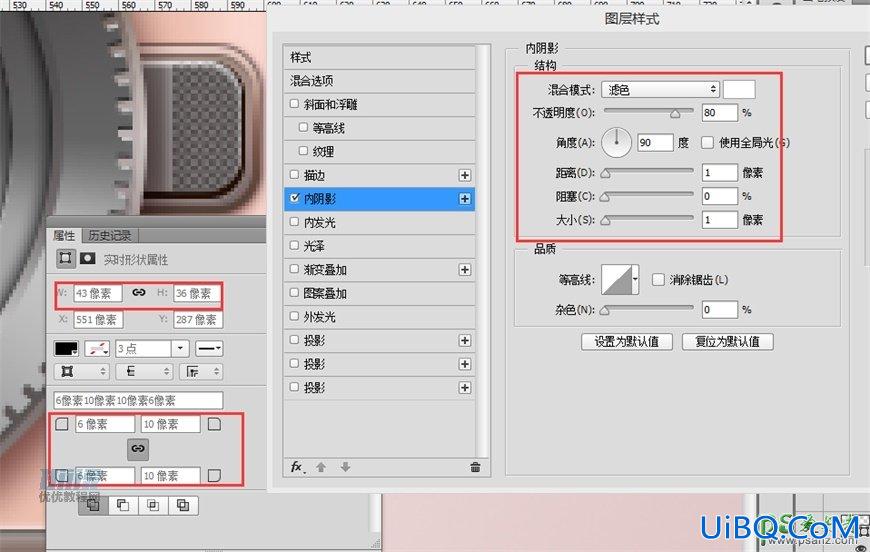This screenshot has height=552, width=870.
Task: Select the 外发光 style row
Action: point(380,317)
